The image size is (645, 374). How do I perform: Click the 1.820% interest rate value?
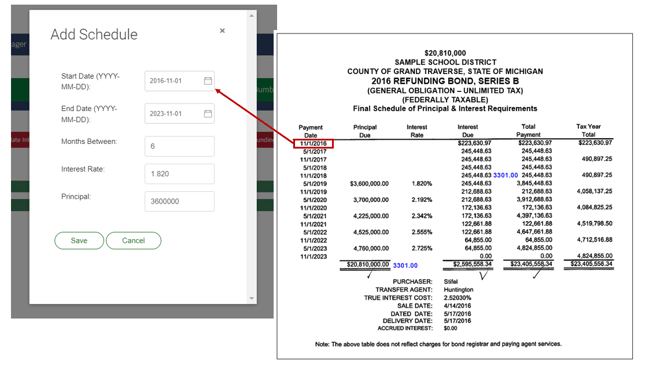point(422,184)
